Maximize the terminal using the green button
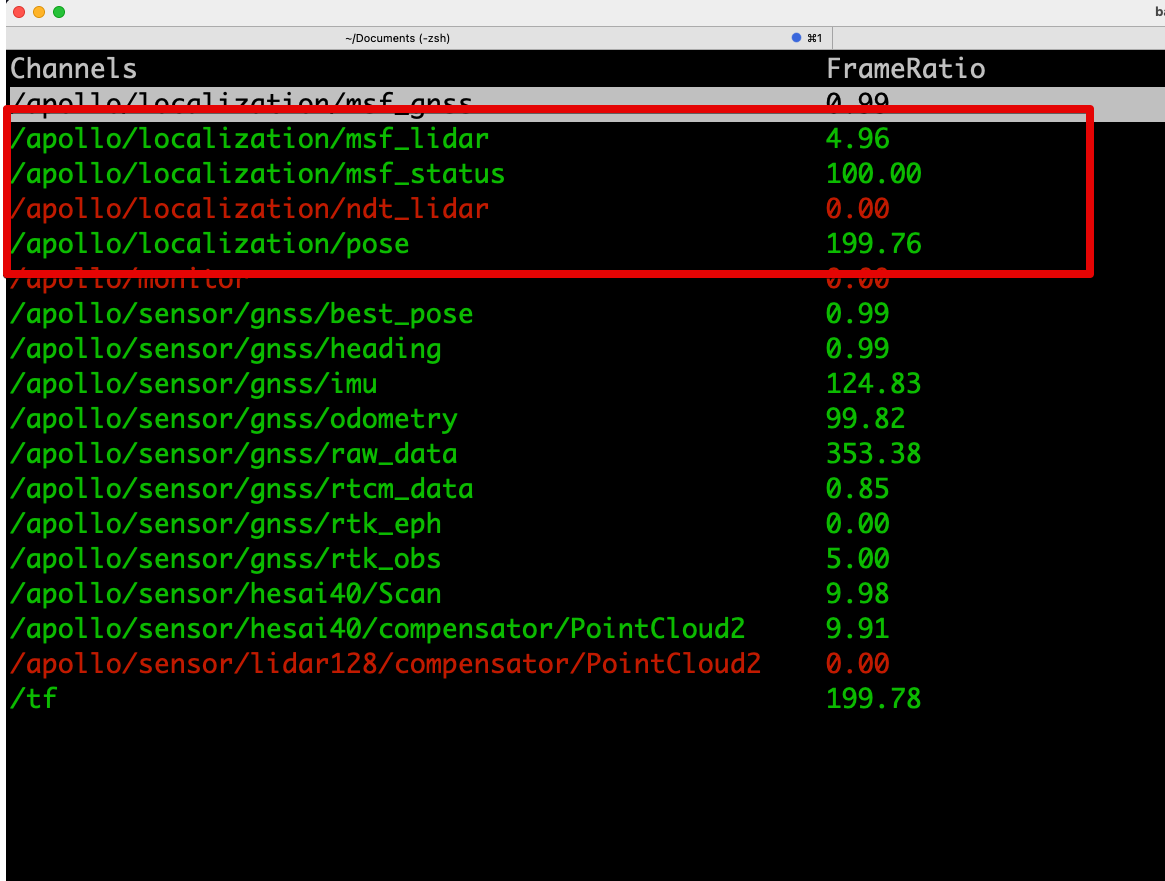 (59, 12)
